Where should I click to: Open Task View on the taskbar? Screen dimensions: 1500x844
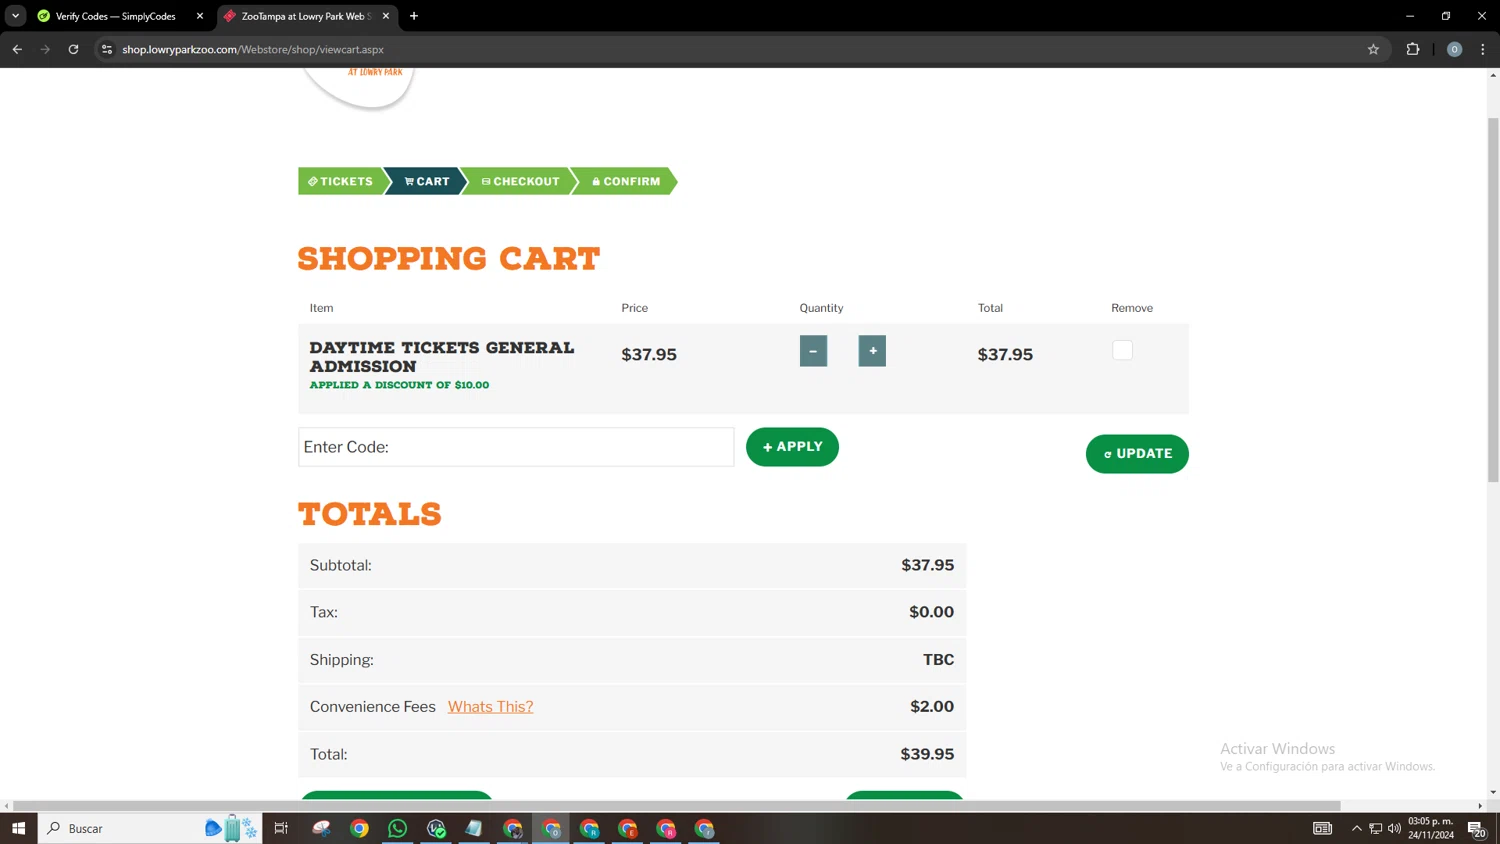click(281, 828)
